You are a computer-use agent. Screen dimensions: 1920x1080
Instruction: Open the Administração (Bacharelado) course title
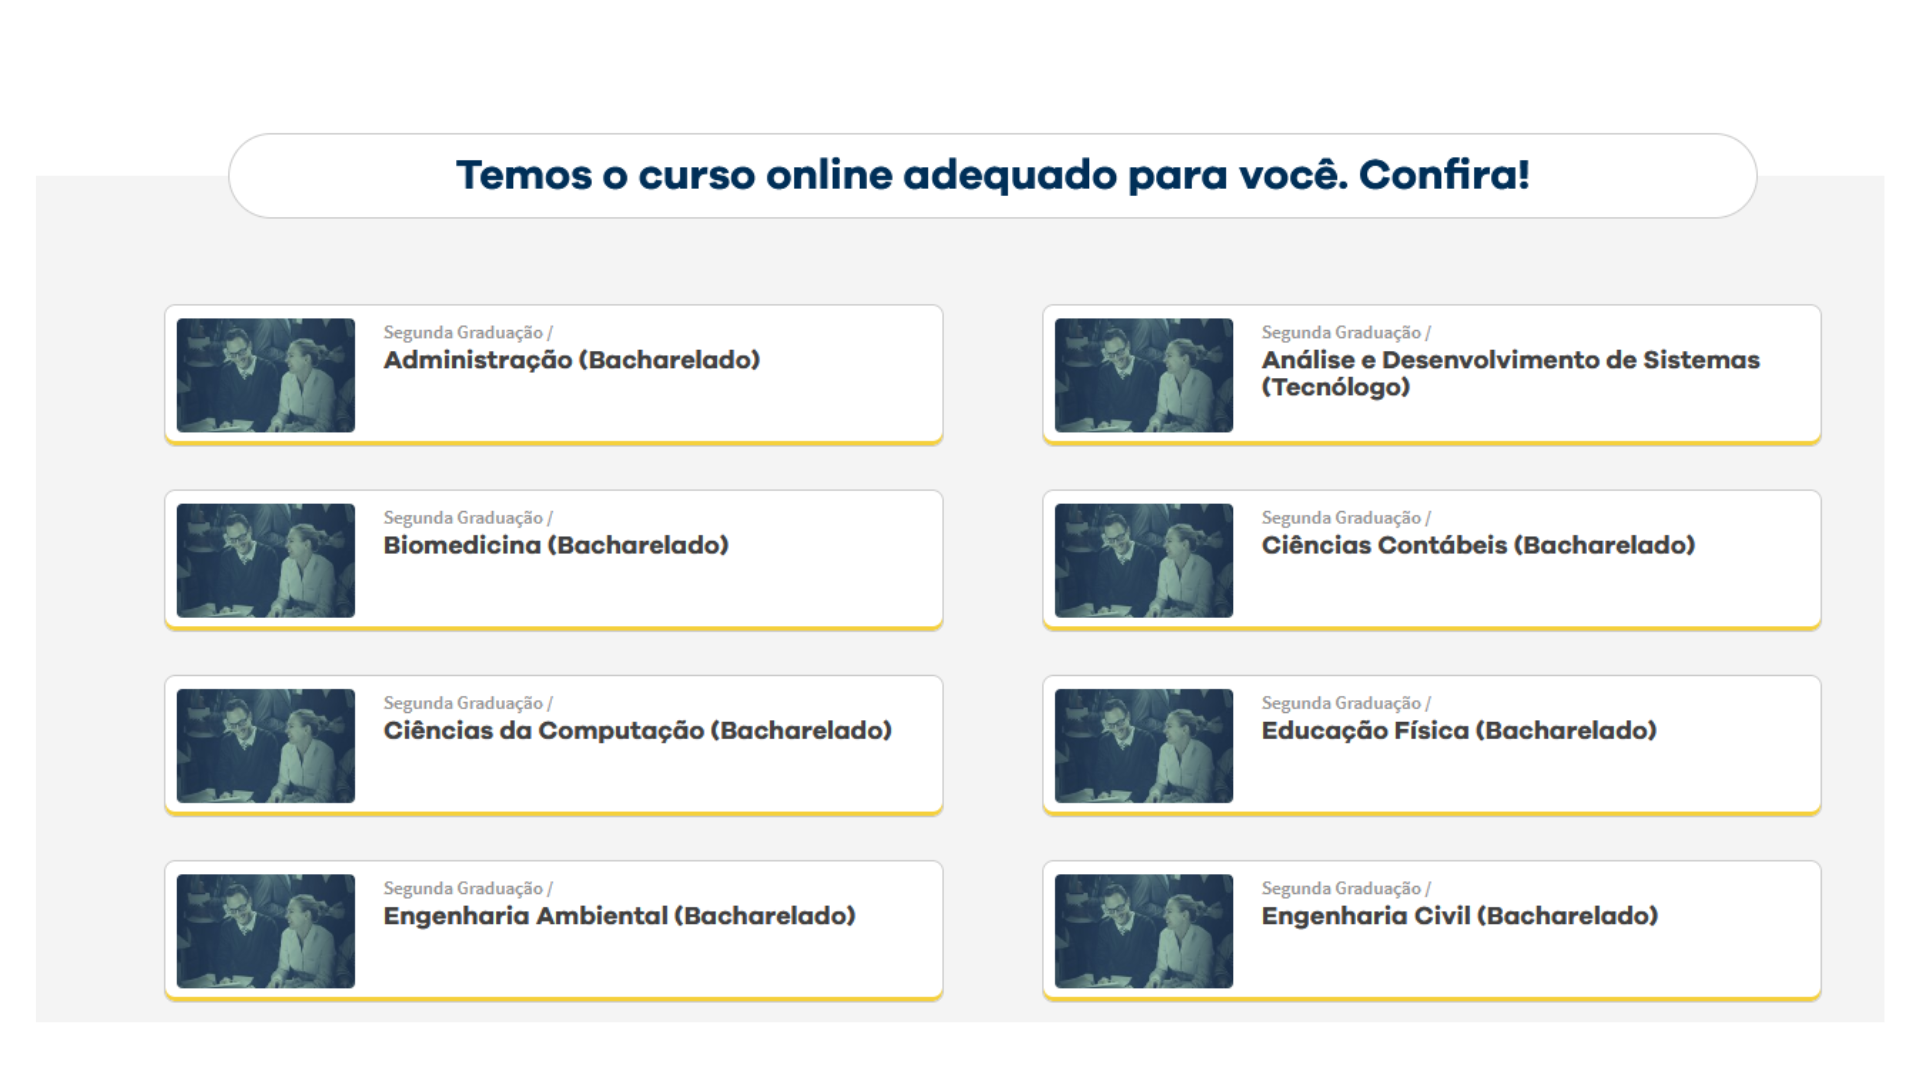[x=571, y=360]
